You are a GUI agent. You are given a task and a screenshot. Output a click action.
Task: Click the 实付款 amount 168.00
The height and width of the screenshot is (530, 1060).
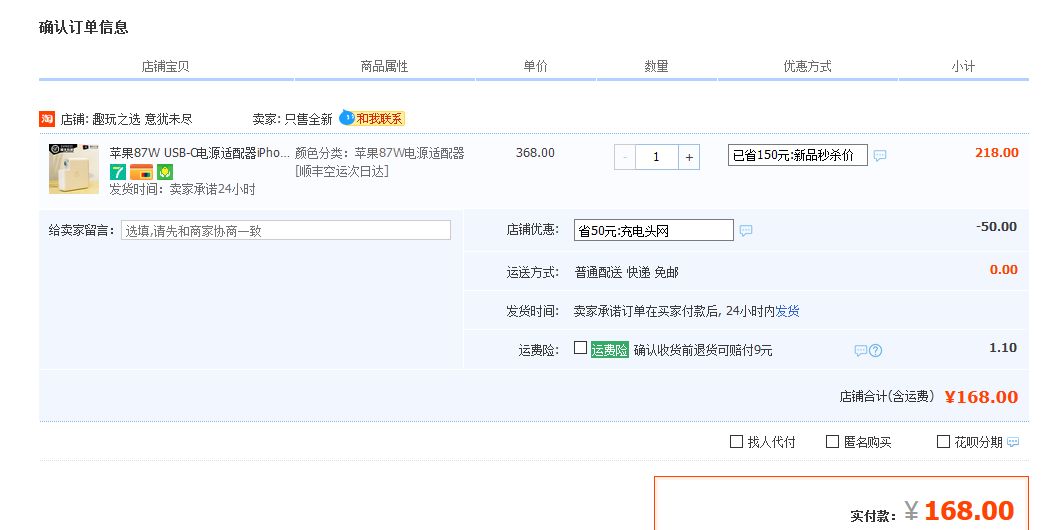[969, 510]
